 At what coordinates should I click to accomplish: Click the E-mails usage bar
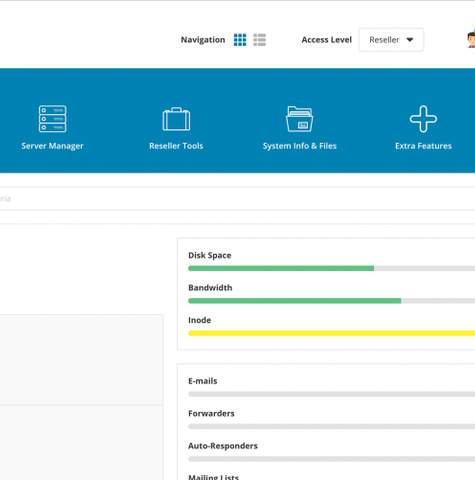[x=332, y=394]
